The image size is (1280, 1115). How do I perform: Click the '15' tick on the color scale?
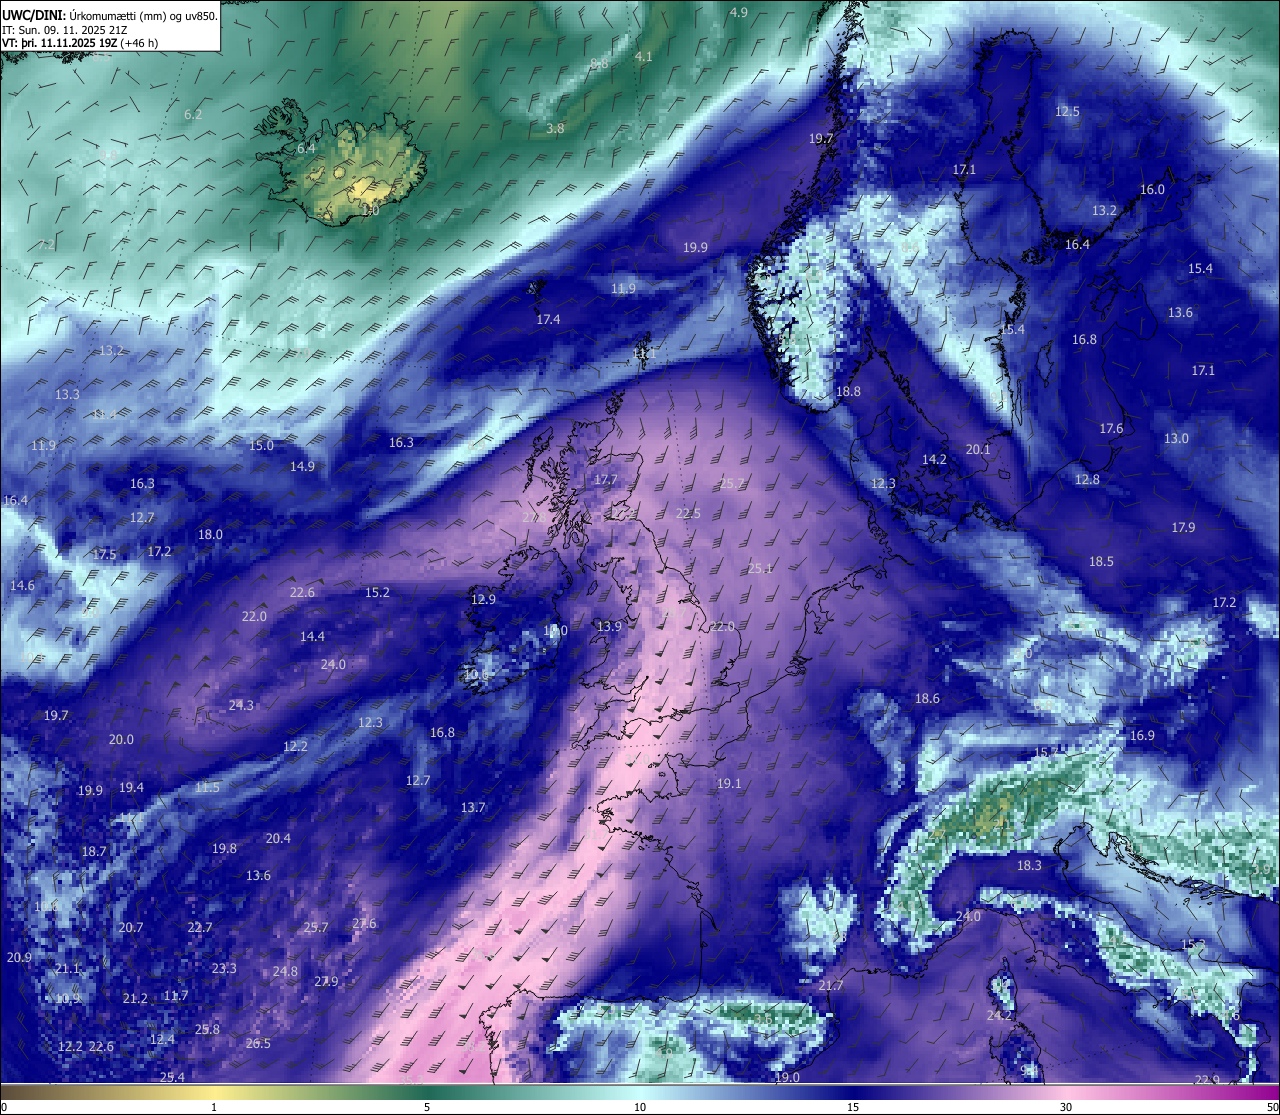tap(853, 1107)
